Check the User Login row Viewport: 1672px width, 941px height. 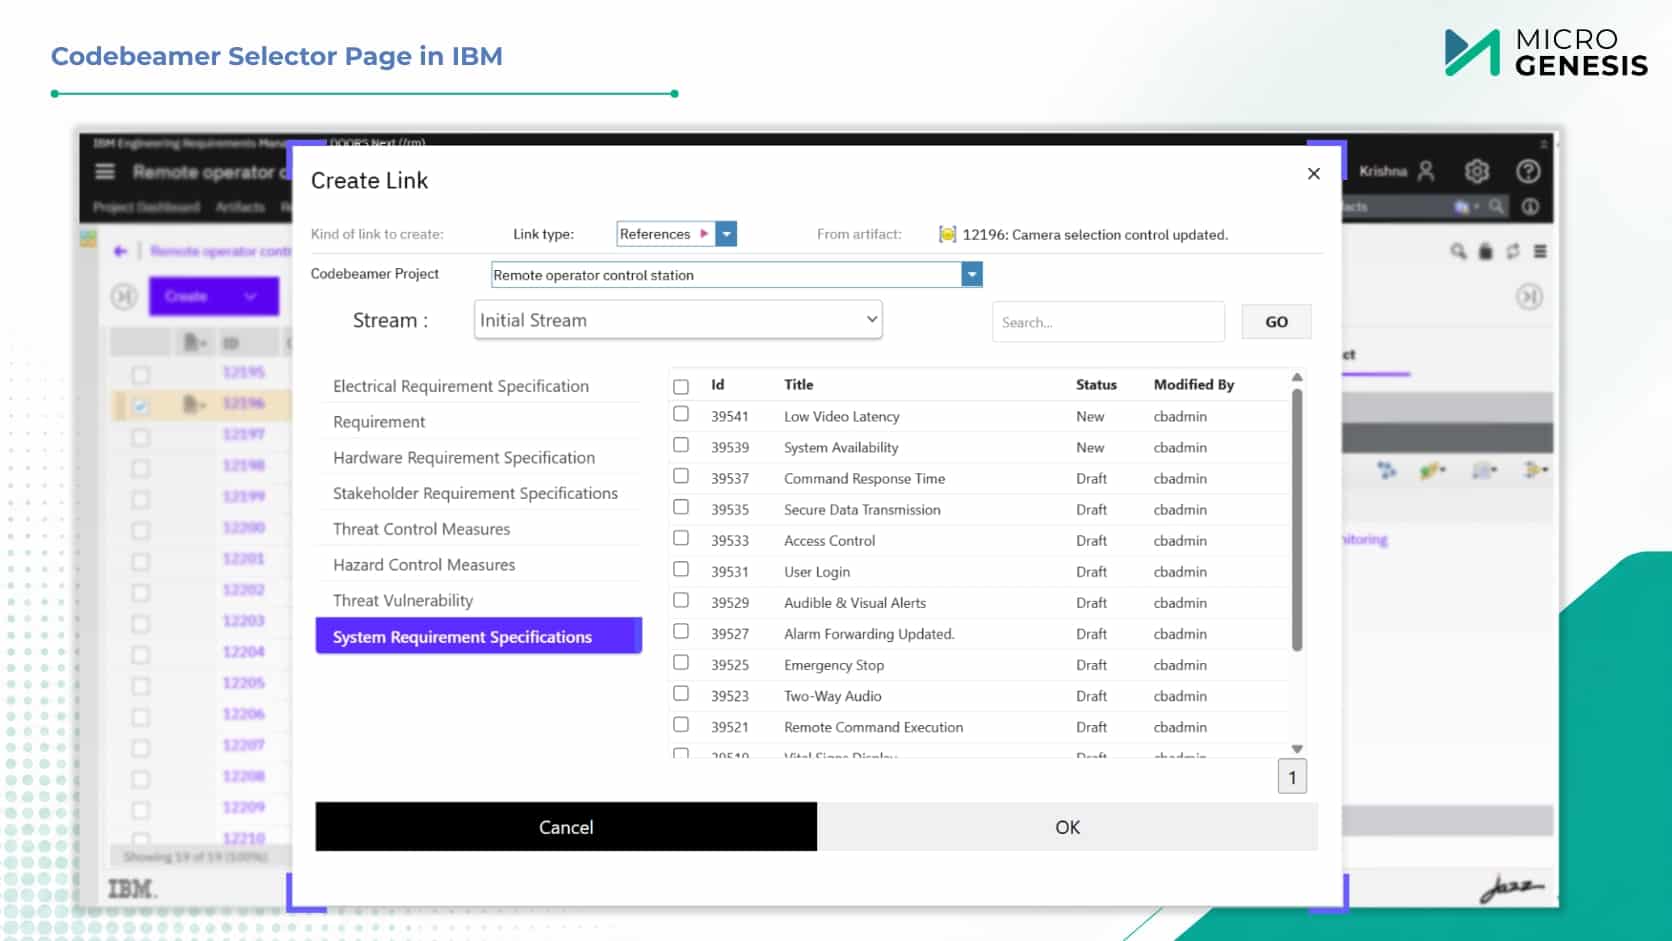point(681,569)
